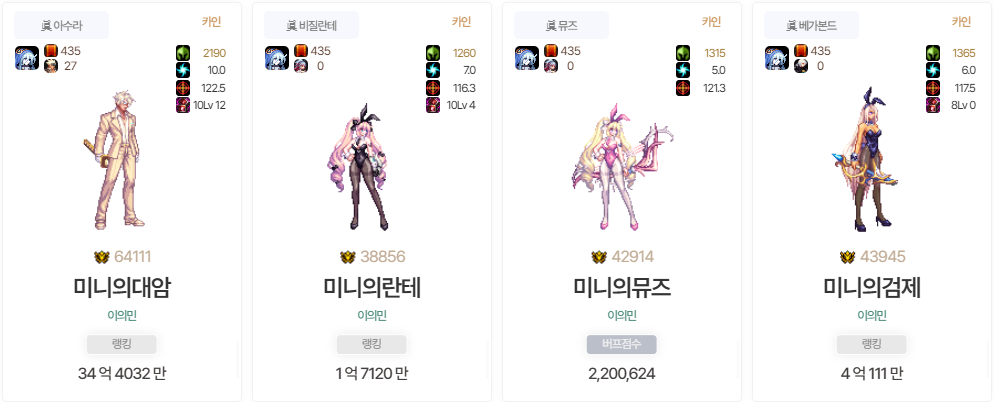
Task: Click 랭킹 button under 미니의대암
Action: coord(122,344)
